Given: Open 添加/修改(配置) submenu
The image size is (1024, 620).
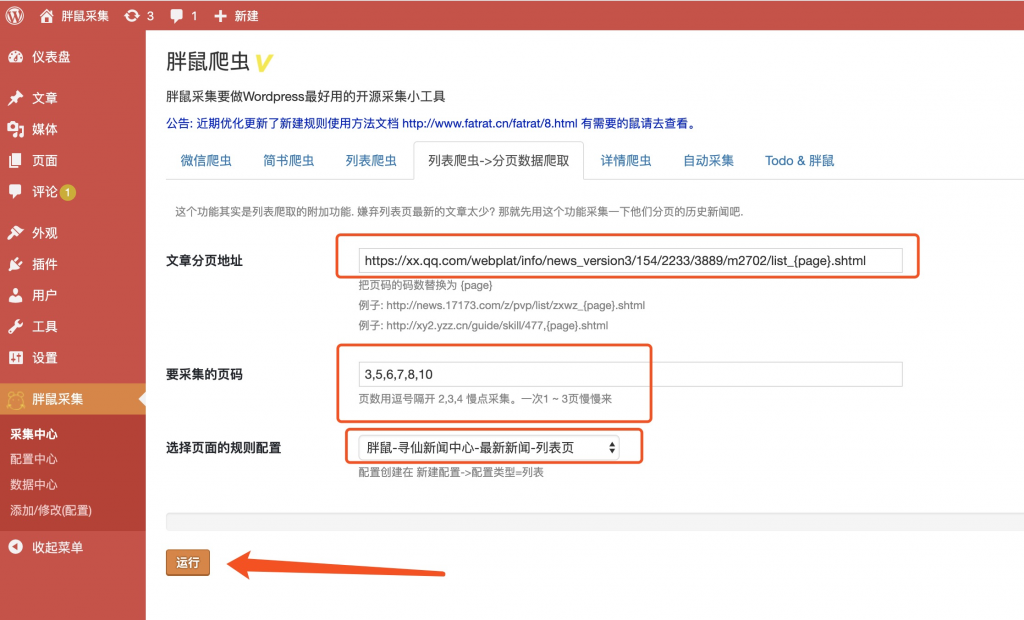Looking at the screenshot, I should pos(51,510).
